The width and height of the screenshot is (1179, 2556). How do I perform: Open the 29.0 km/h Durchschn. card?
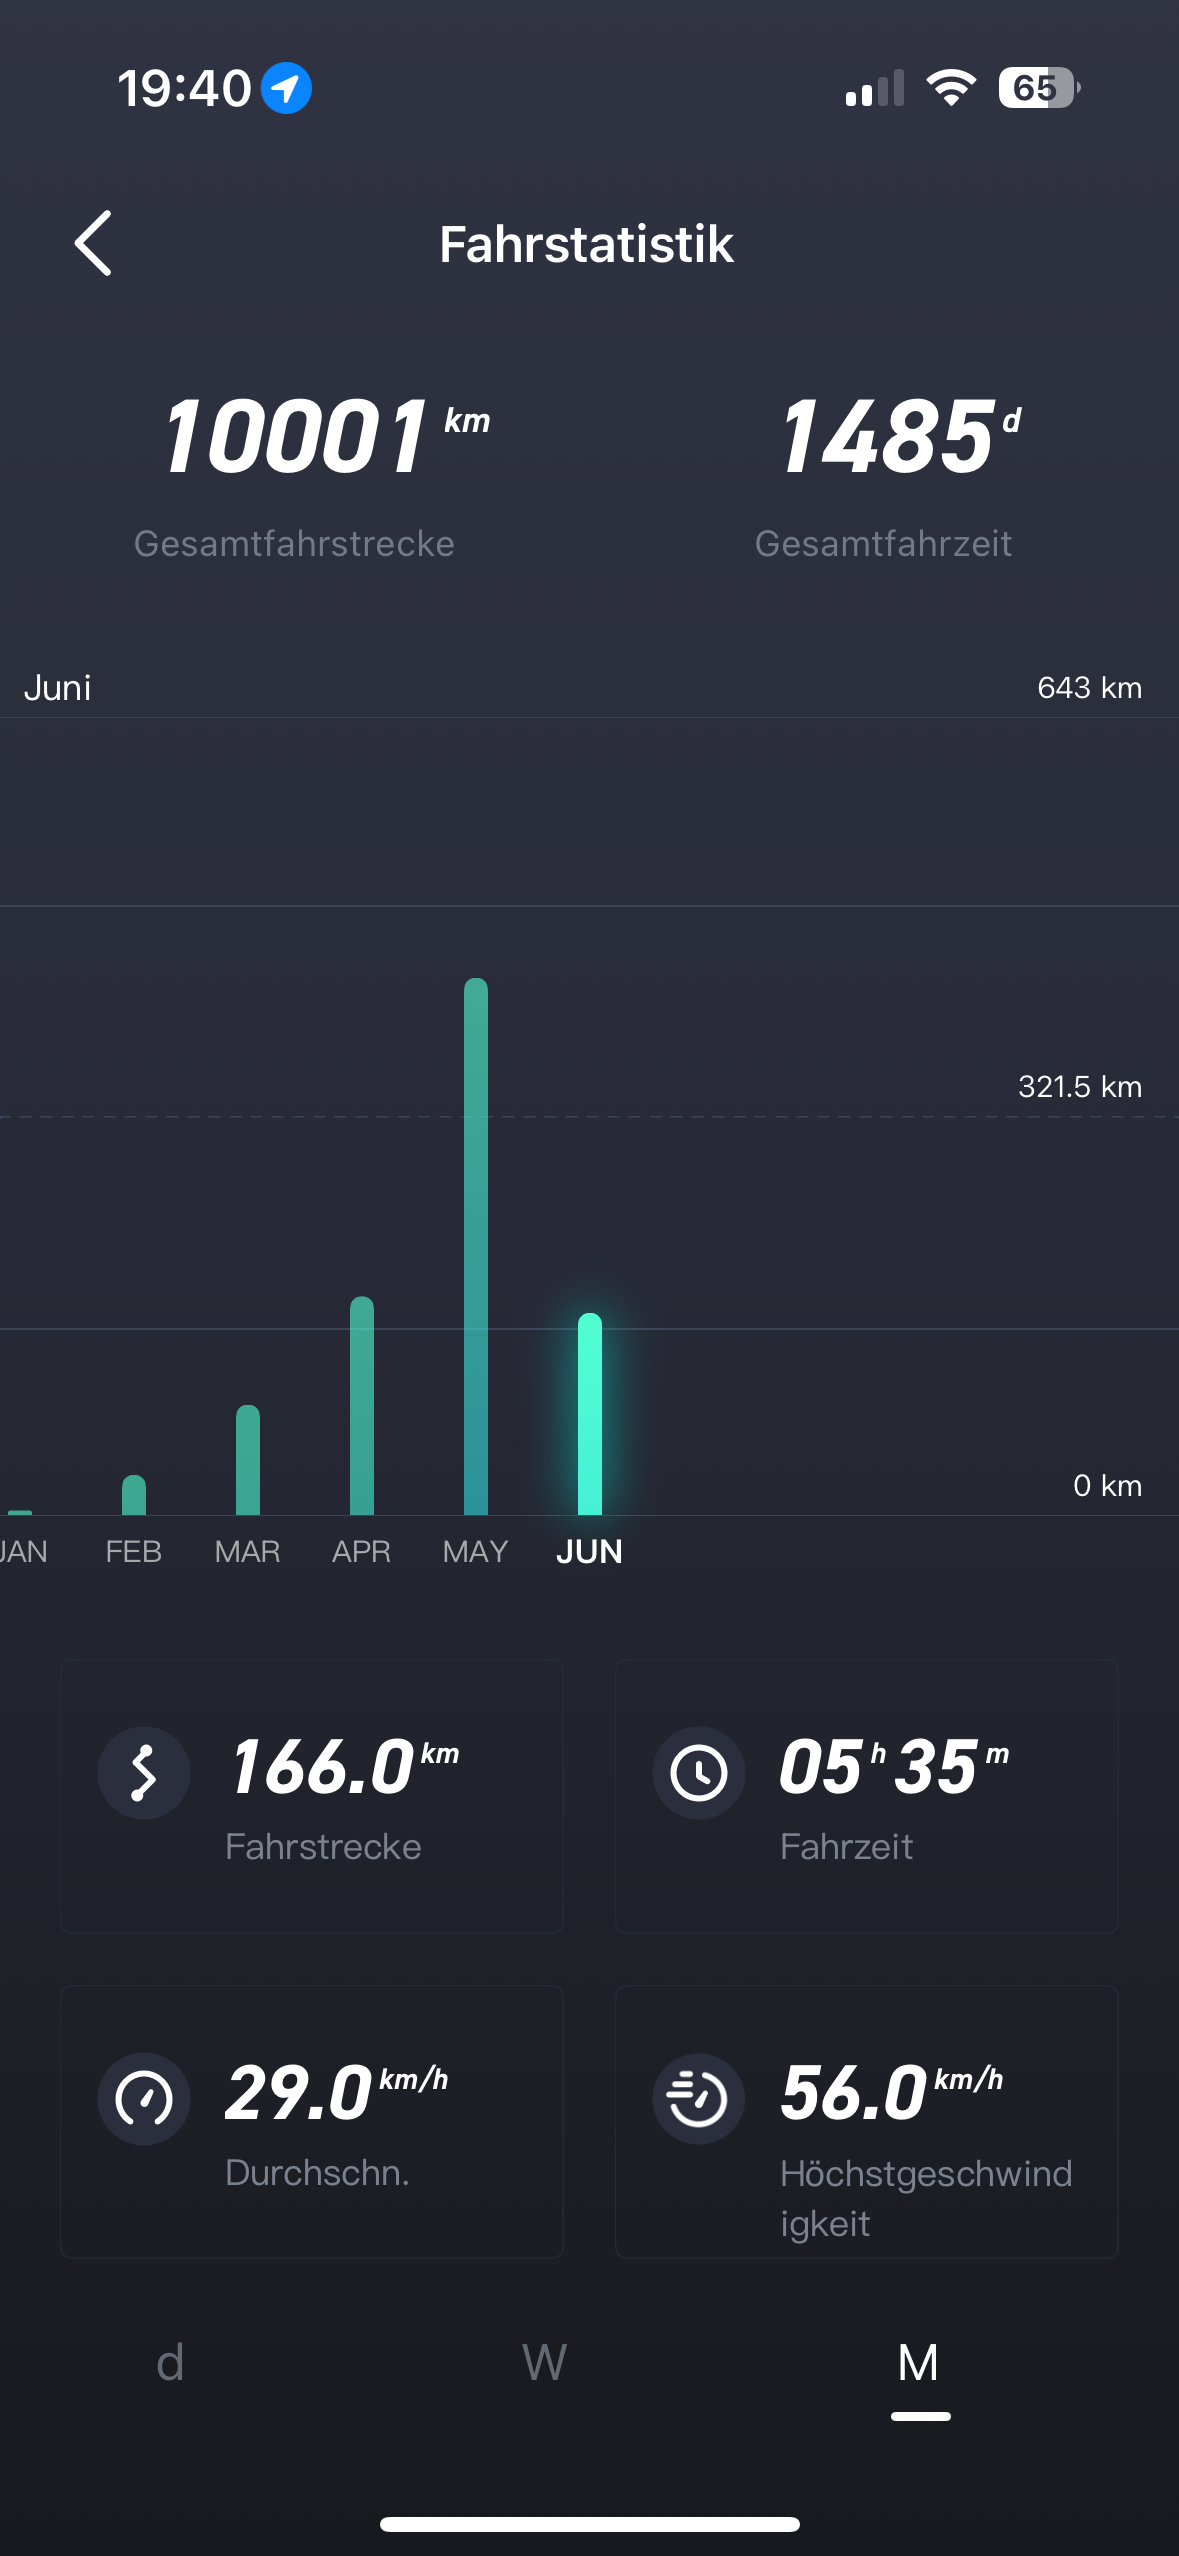click(x=312, y=2121)
